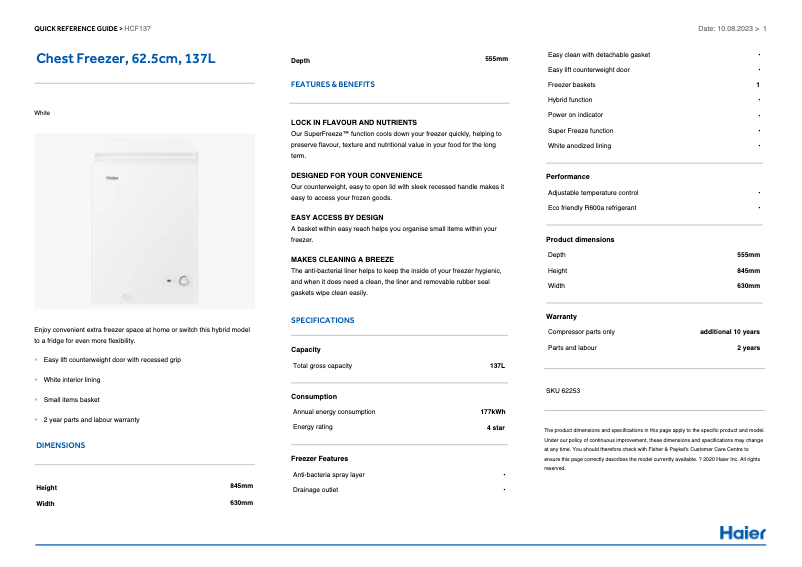802x567 pixels.
Task: Click the SPECIFICATIONS section heading
Action: (x=322, y=320)
